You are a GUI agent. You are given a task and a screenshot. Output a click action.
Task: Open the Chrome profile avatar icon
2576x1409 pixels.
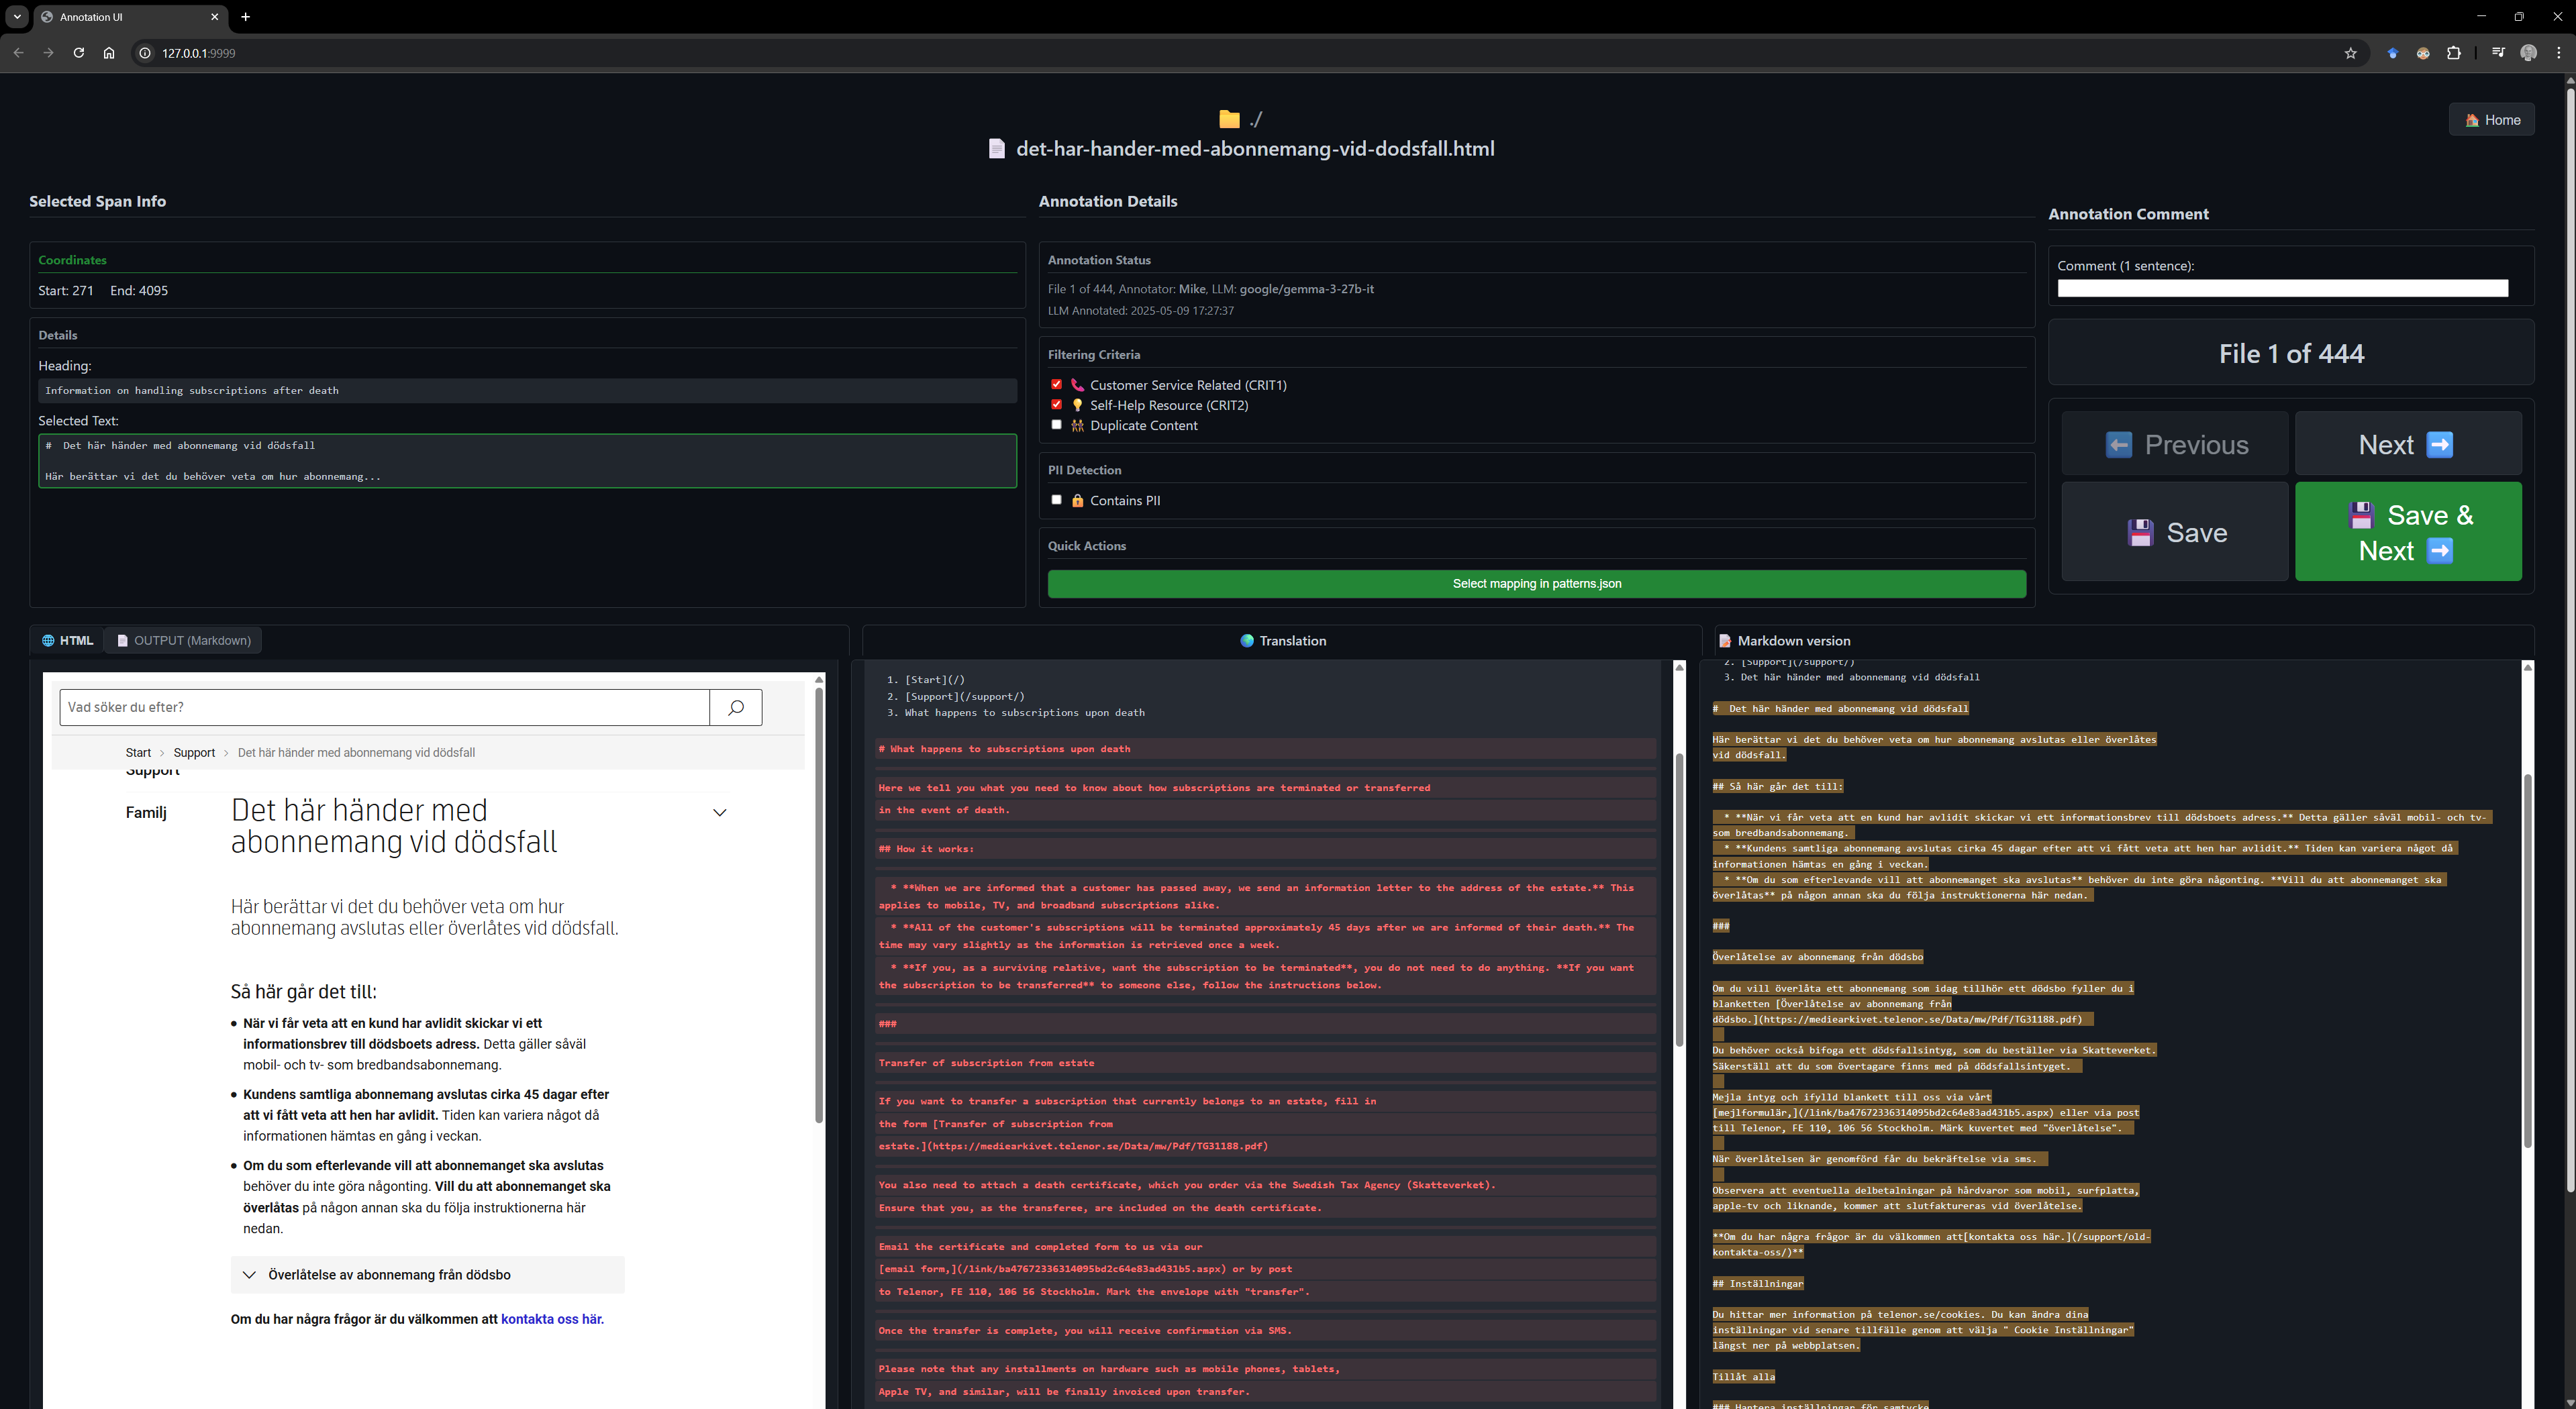(2528, 53)
